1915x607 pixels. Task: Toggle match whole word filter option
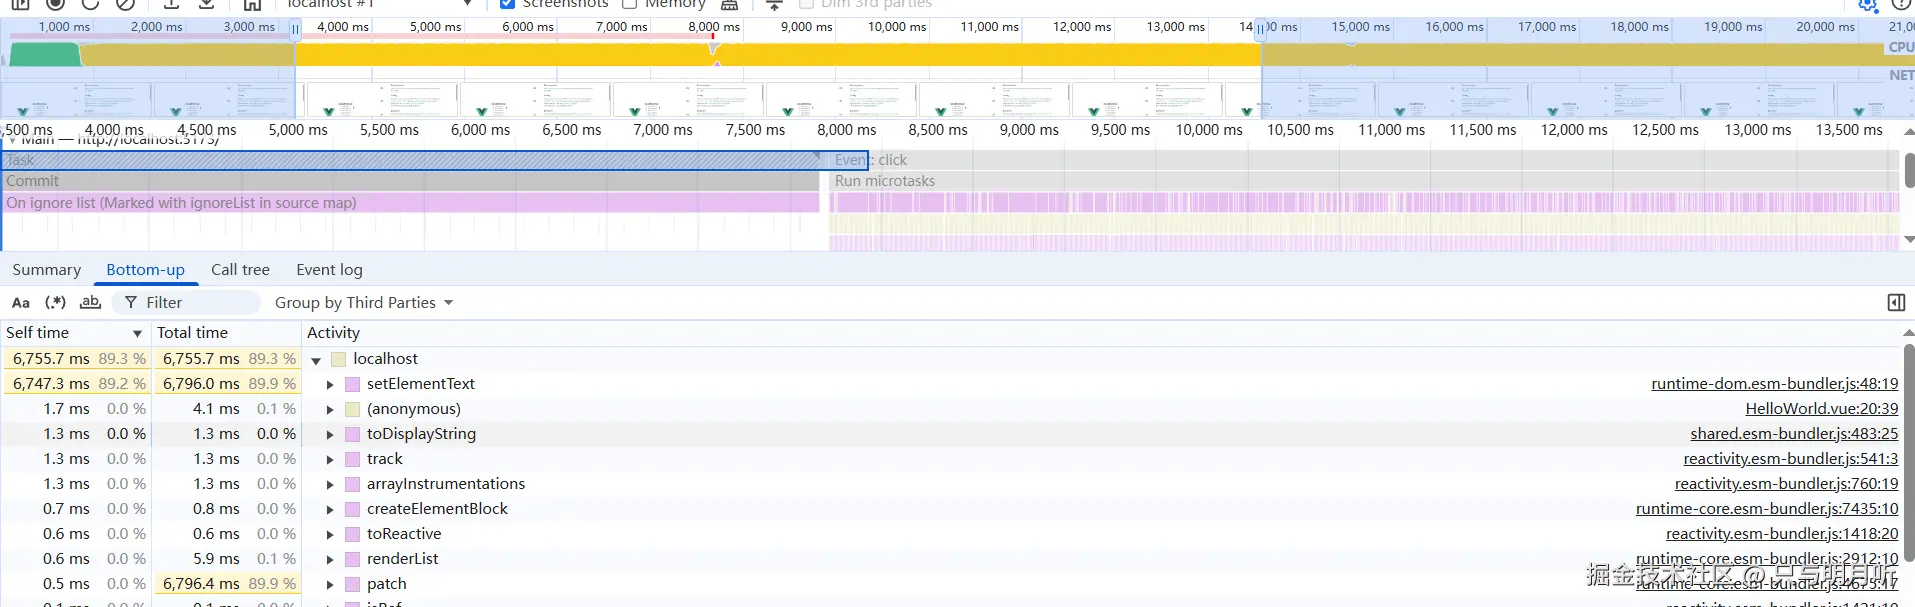tap(90, 302)
